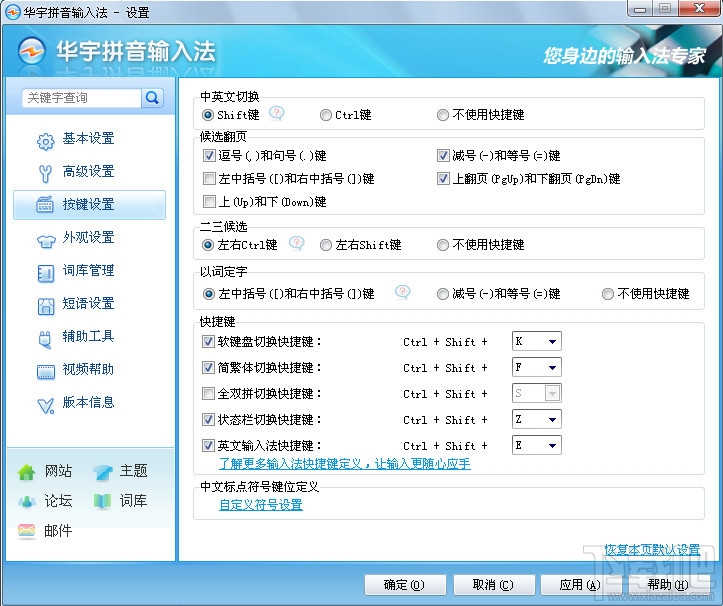Click the title bar app icon
Viewport: 723px width, 606px height.
[12, 12]
